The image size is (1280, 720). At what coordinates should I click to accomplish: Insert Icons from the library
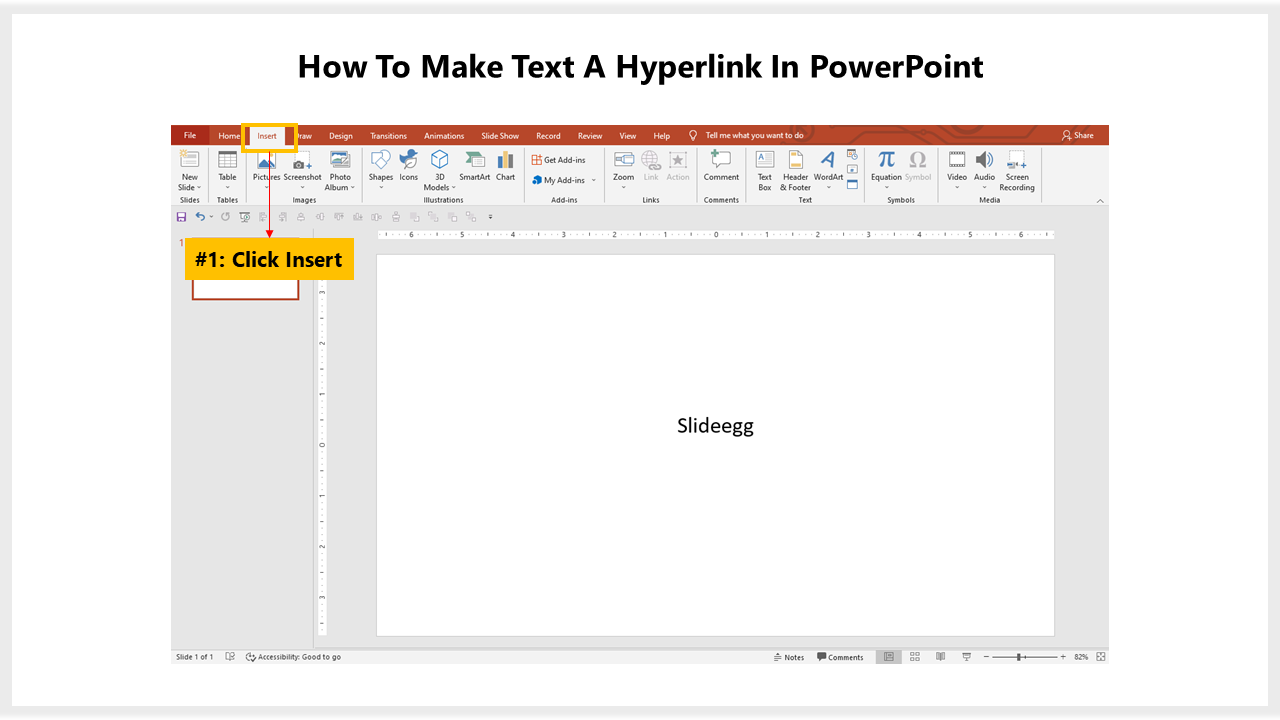click(409, 166)
